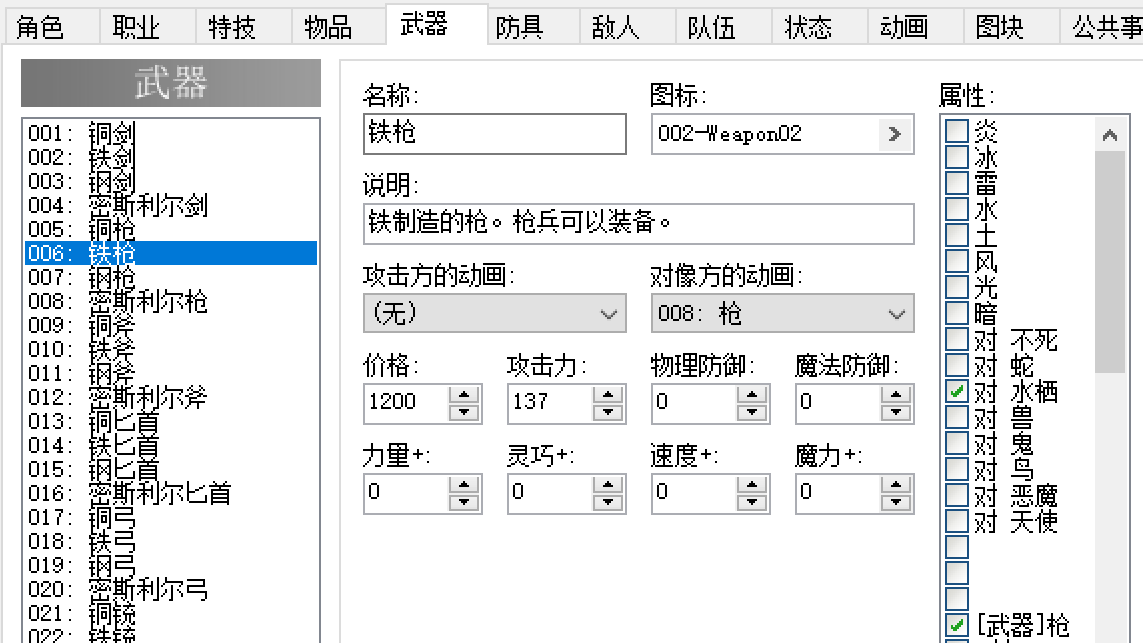Pick 012: 密斯利尔斧 in weapon list
The width and height of the screenshot is (1143, 643).
(171, 397)
